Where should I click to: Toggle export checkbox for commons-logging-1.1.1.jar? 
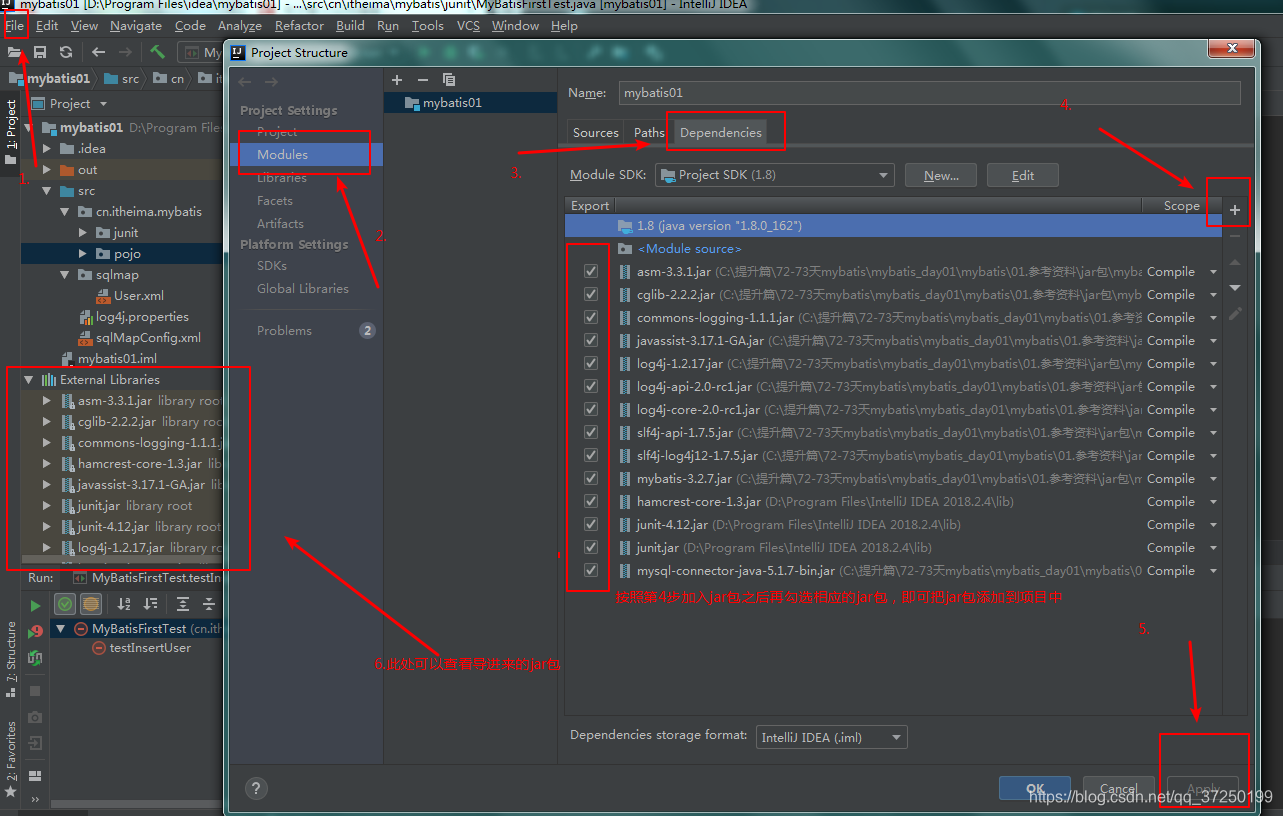591,318
